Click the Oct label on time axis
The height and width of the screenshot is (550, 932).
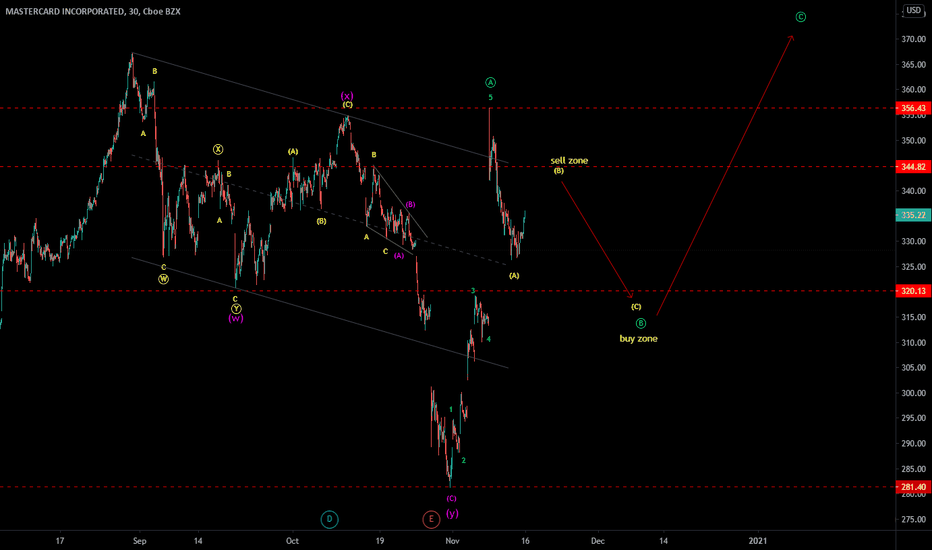[292, 541]
